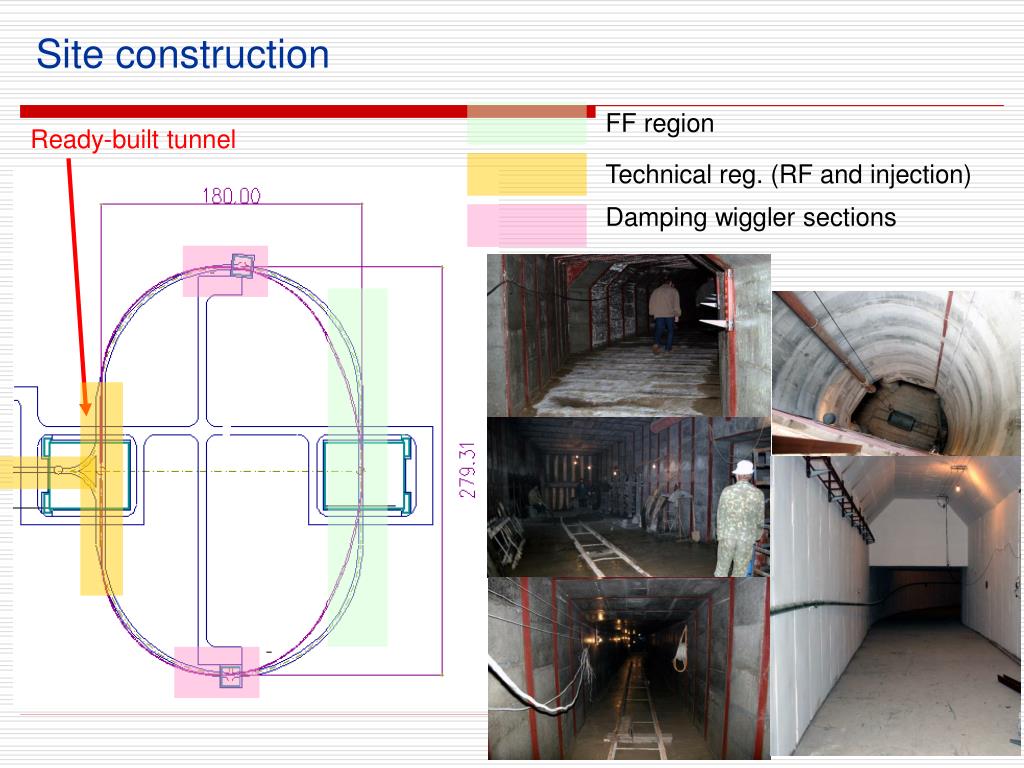Select the 'Ready-built tunnel' red label
1024x768 pixels.
pyautogui.click(x=133, y=139)
